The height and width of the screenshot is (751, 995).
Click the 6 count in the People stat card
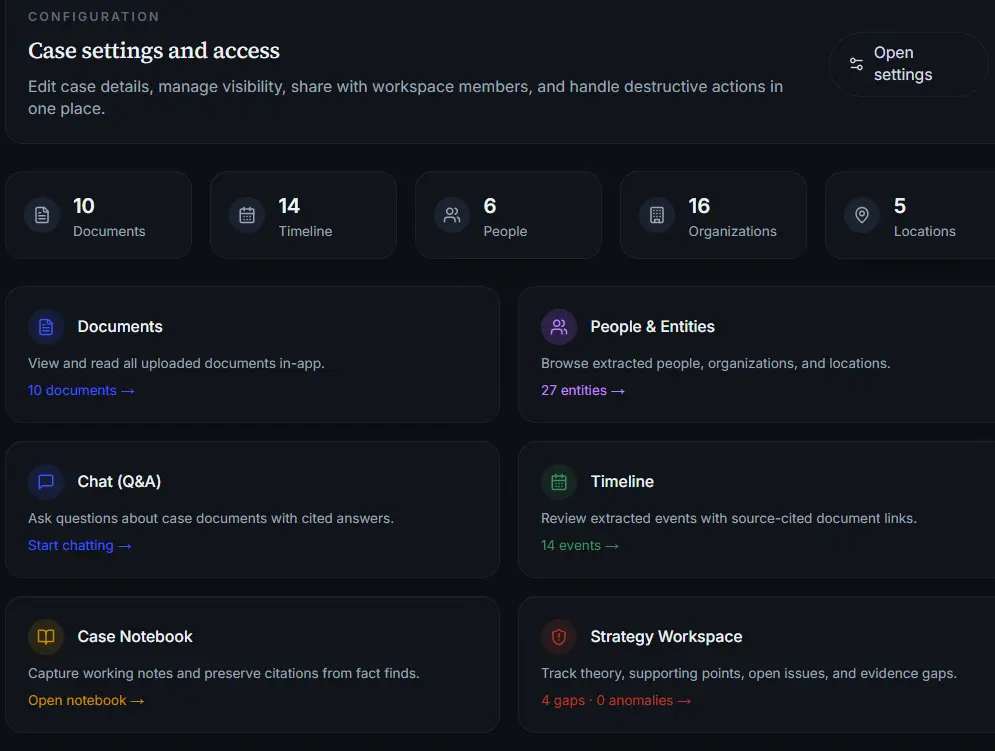(489, 206)
